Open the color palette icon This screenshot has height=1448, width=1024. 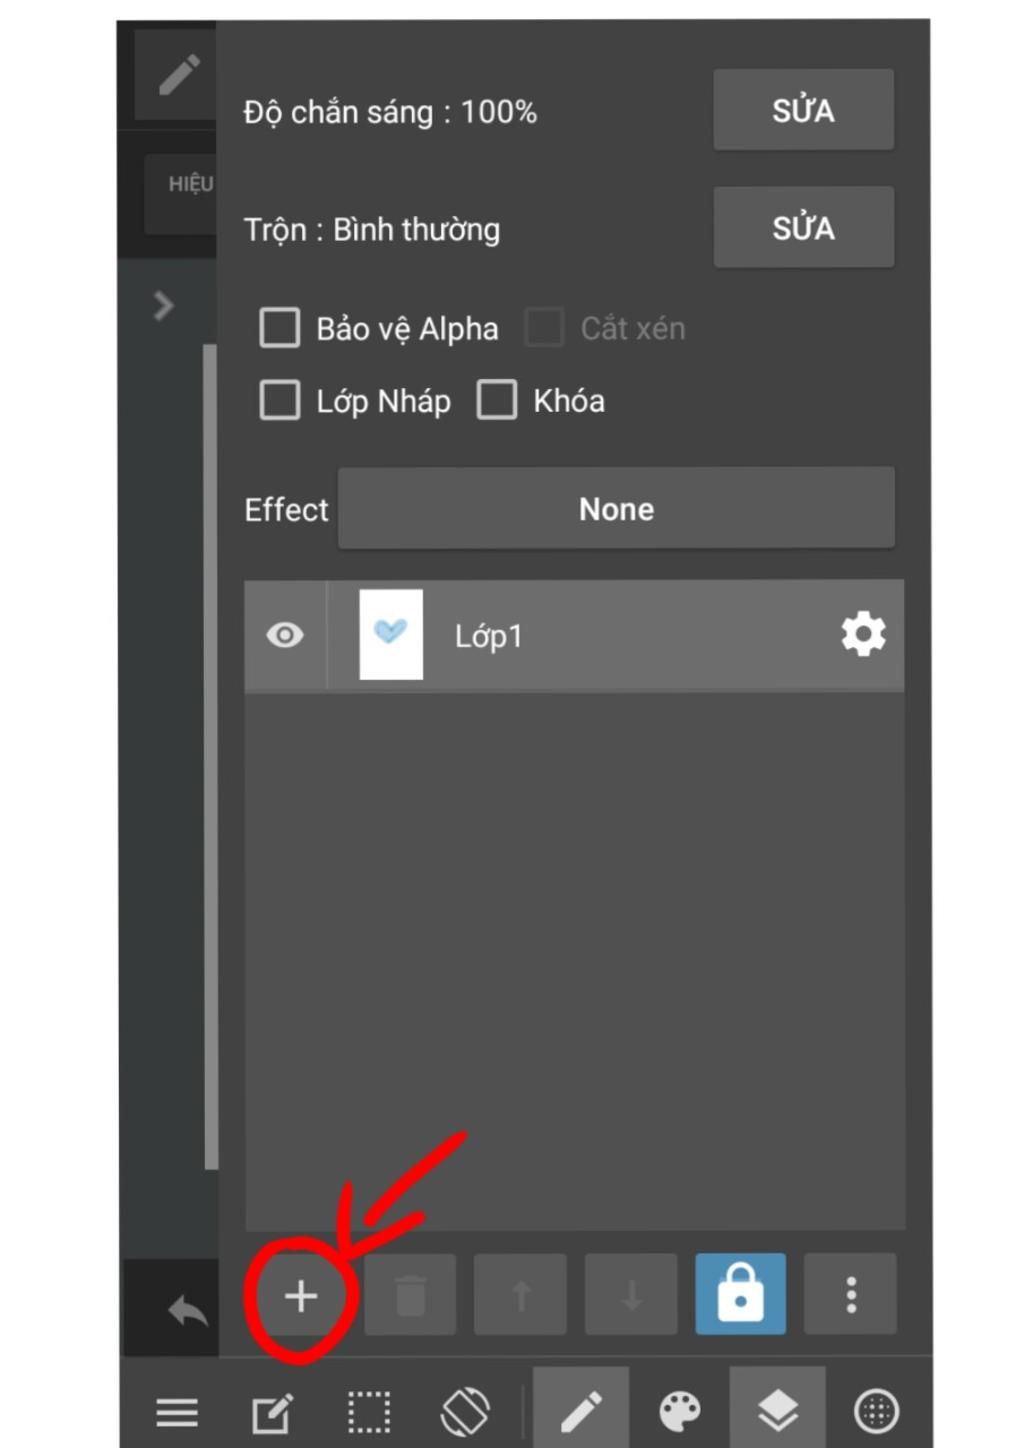click(x=680, y=1411)
